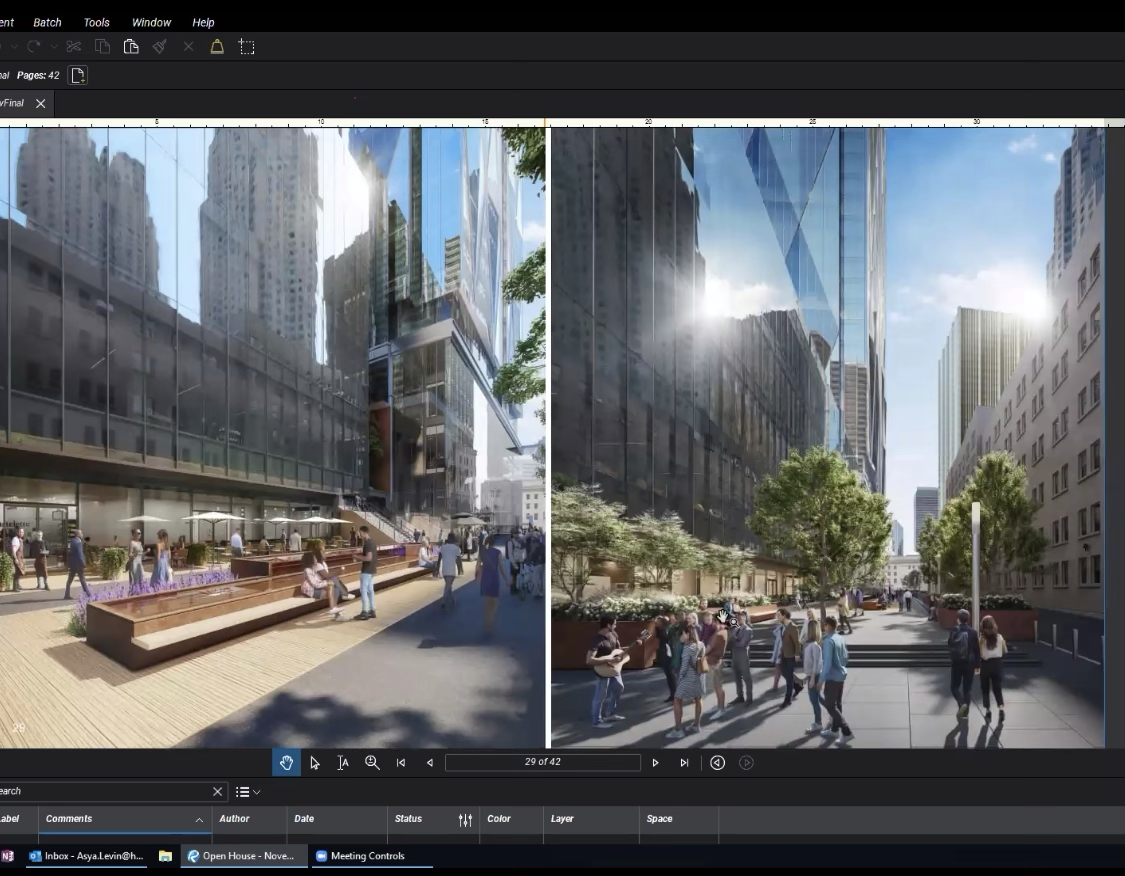This screenshot has width=1125, height=876.
Task: Choose the Select Text tool
Action: tap(343, 763)
